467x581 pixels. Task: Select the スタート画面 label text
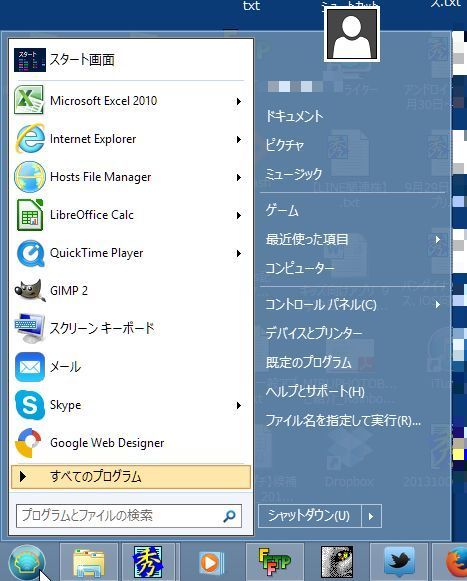click(x=82, y=60)
